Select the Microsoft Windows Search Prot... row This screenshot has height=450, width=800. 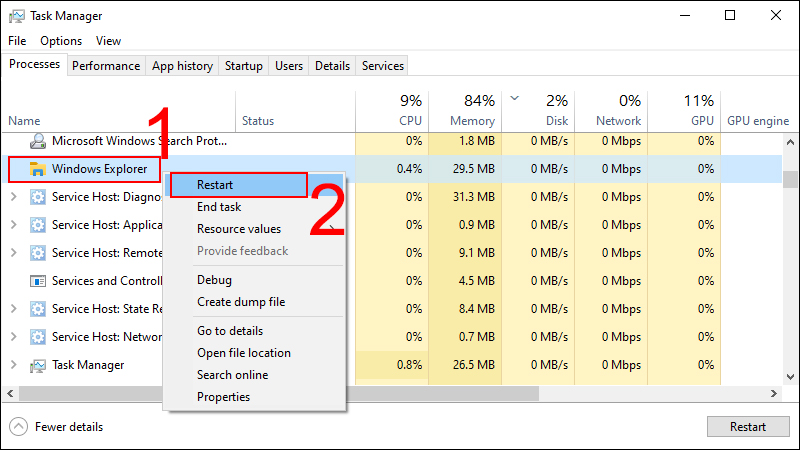pos(392,141)
